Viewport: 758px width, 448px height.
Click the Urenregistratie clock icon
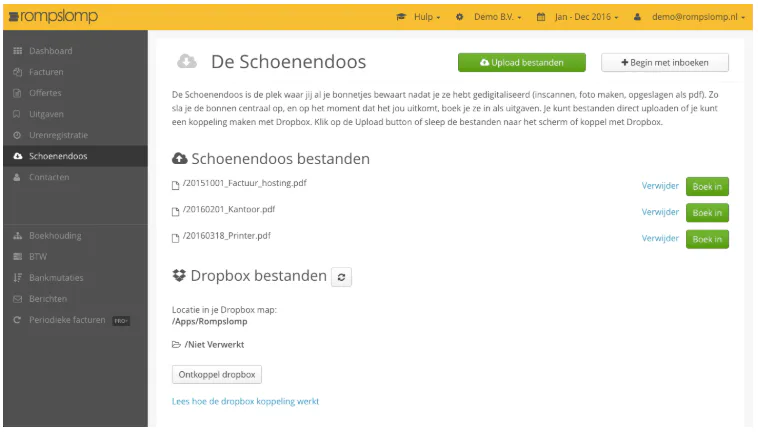(17, 135)
